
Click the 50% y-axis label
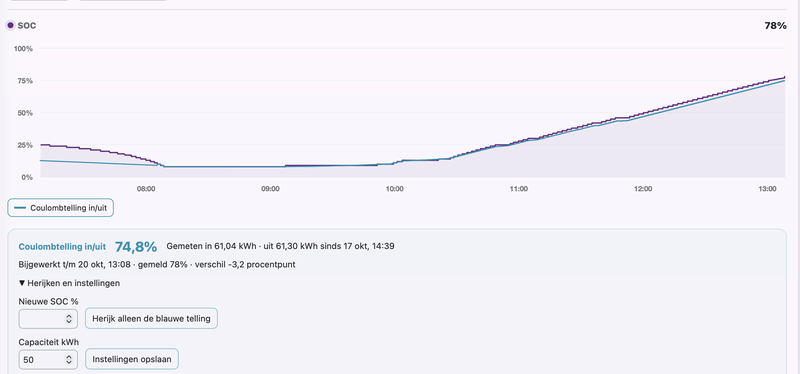tap(24, 113)
